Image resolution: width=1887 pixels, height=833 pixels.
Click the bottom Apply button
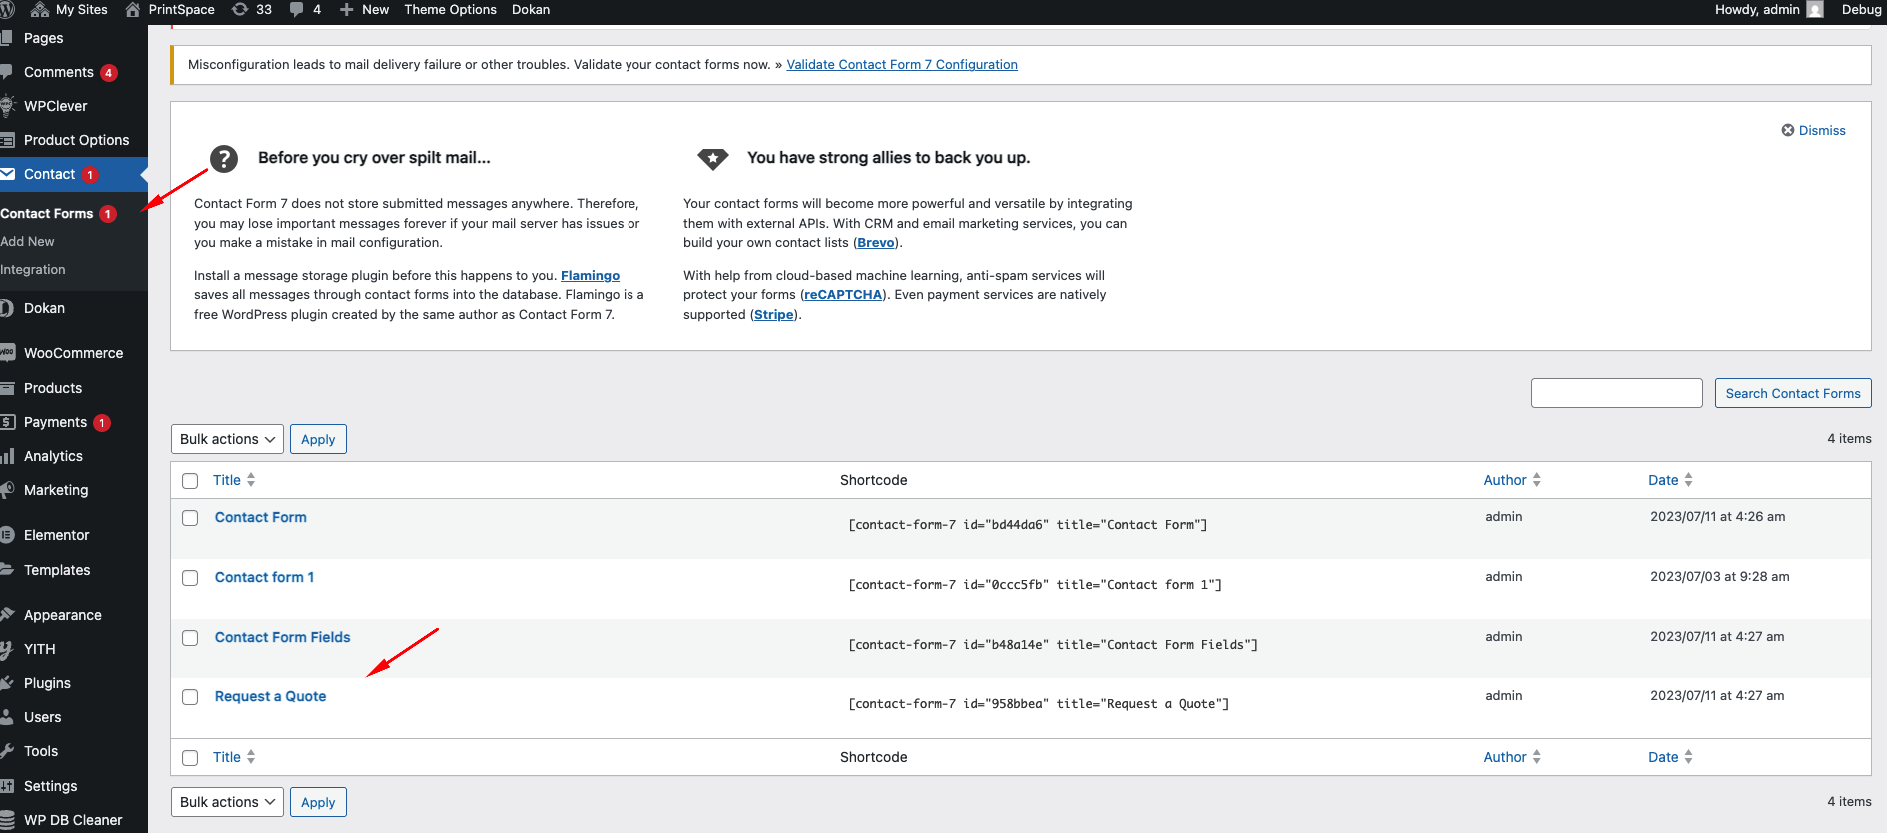click(318, 802)
